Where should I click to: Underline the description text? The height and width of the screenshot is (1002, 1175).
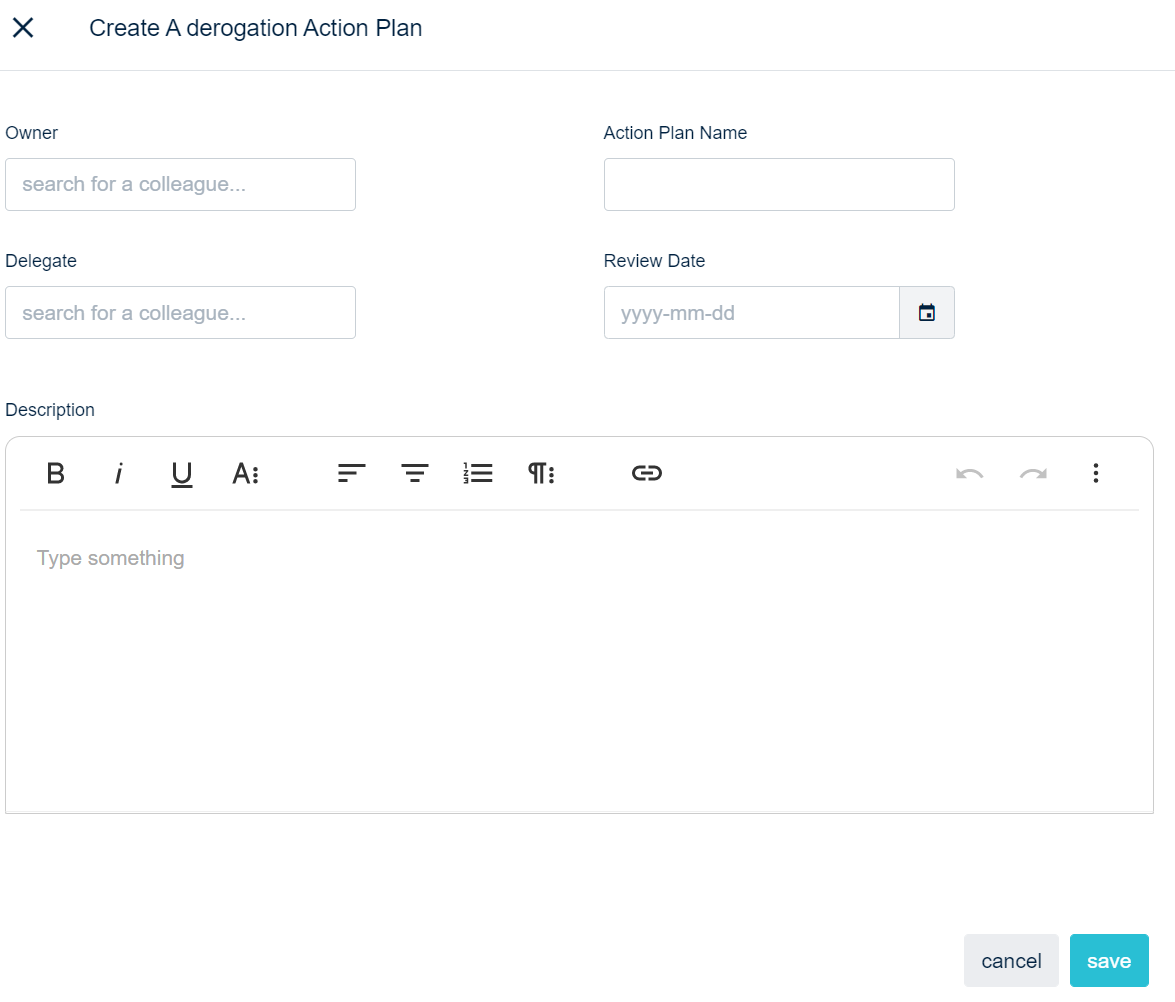(x=181, y=473)
